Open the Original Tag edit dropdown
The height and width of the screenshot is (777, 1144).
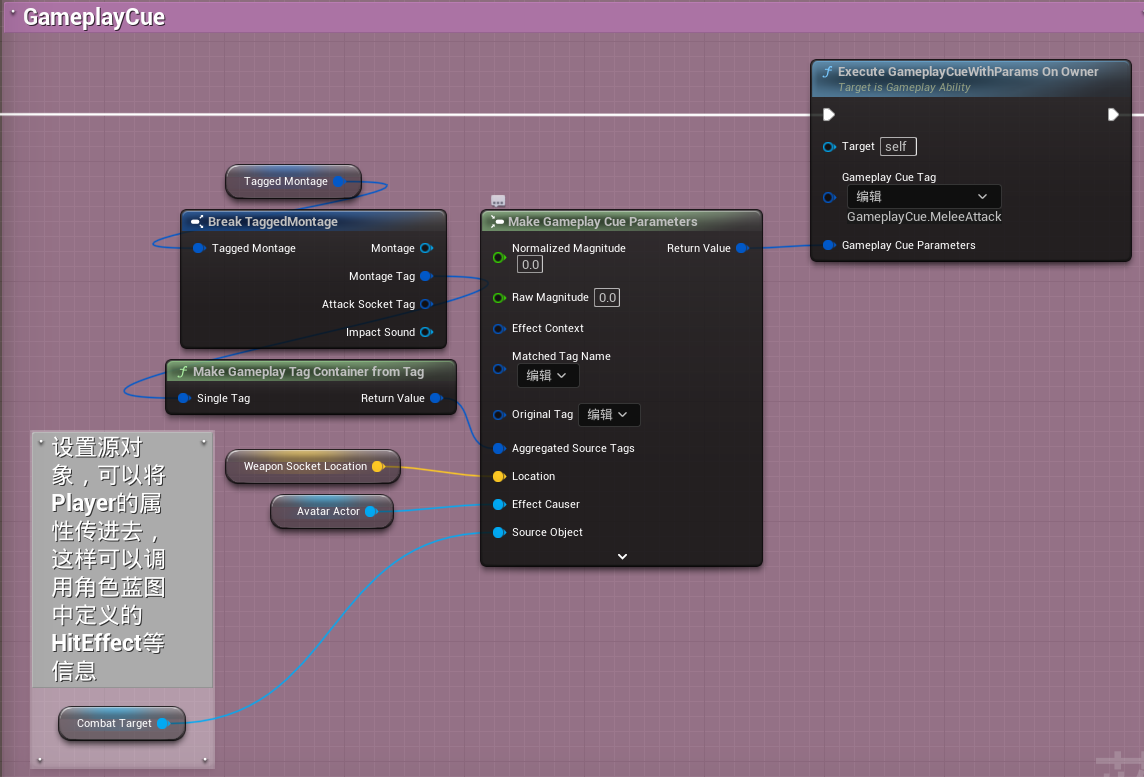click(x=609, y=414)
